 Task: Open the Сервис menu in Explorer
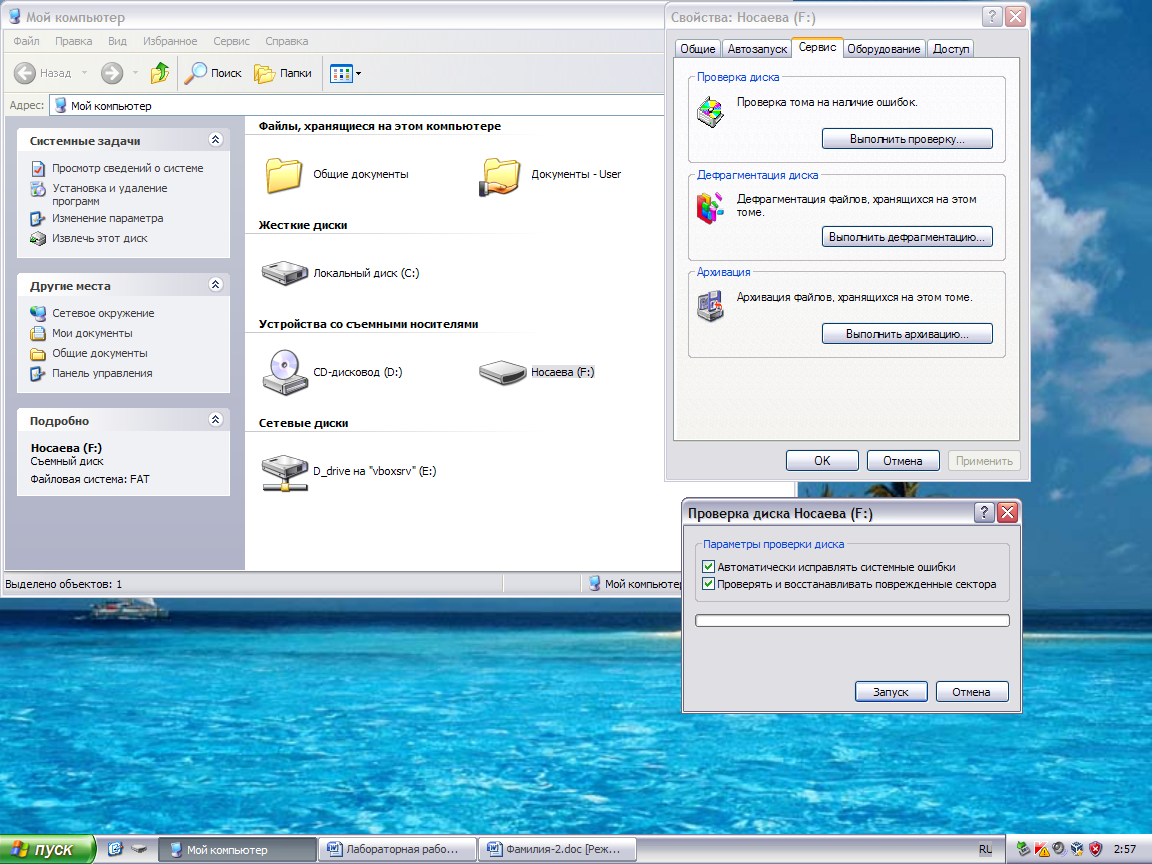point(231,41)
